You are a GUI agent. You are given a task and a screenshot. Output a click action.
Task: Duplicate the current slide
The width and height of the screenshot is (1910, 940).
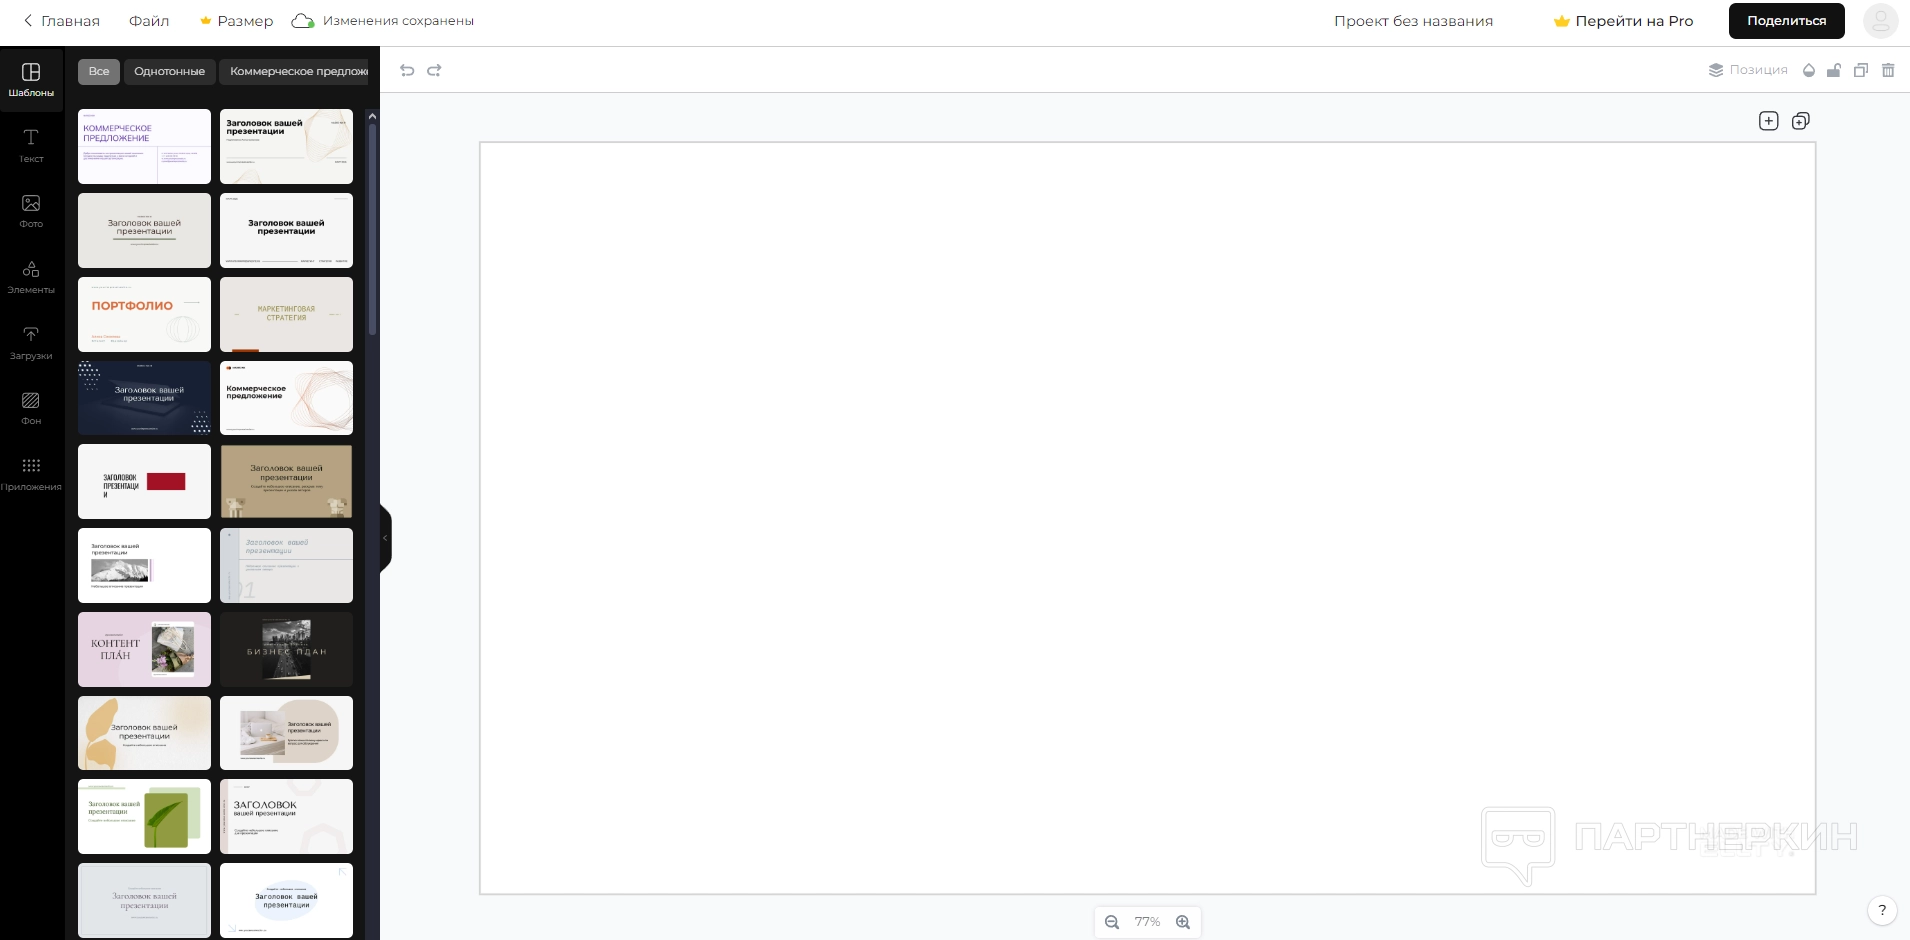(x=1801, y=121)
